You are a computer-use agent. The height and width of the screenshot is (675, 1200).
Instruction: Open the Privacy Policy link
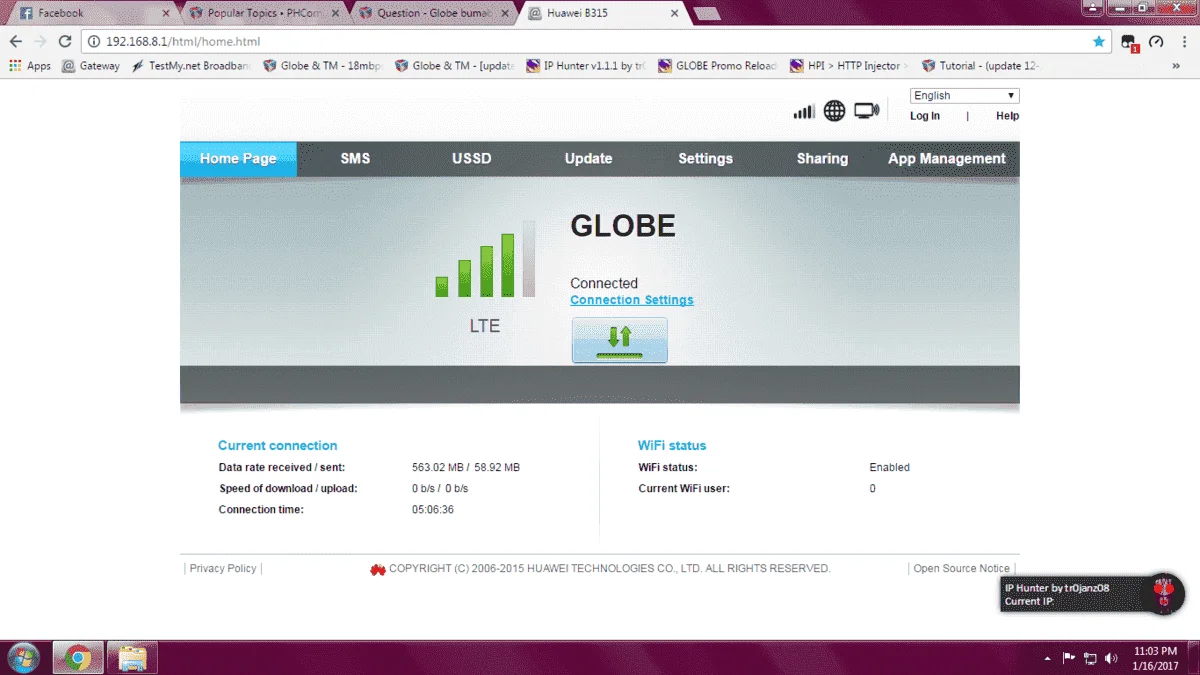pos(223,568)
